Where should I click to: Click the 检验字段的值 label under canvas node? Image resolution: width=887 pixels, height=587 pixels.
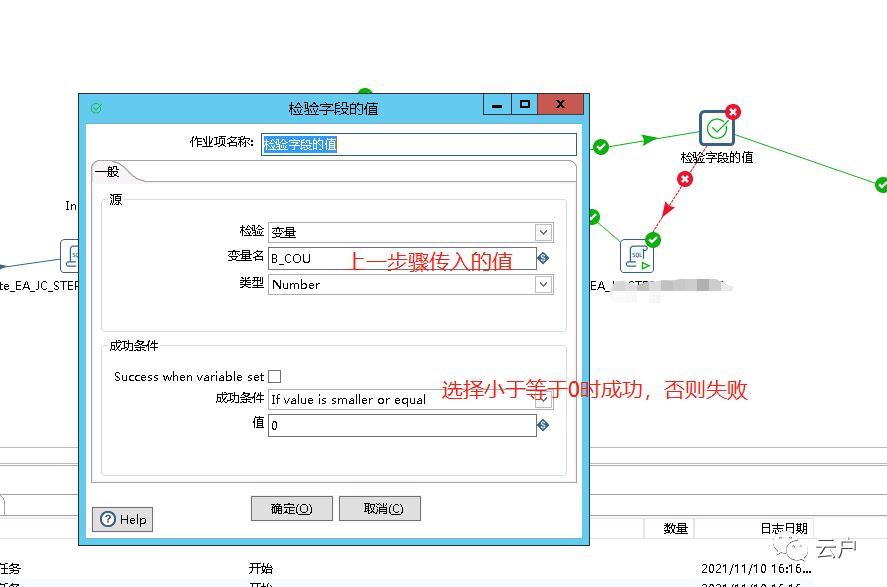[717, 158]
